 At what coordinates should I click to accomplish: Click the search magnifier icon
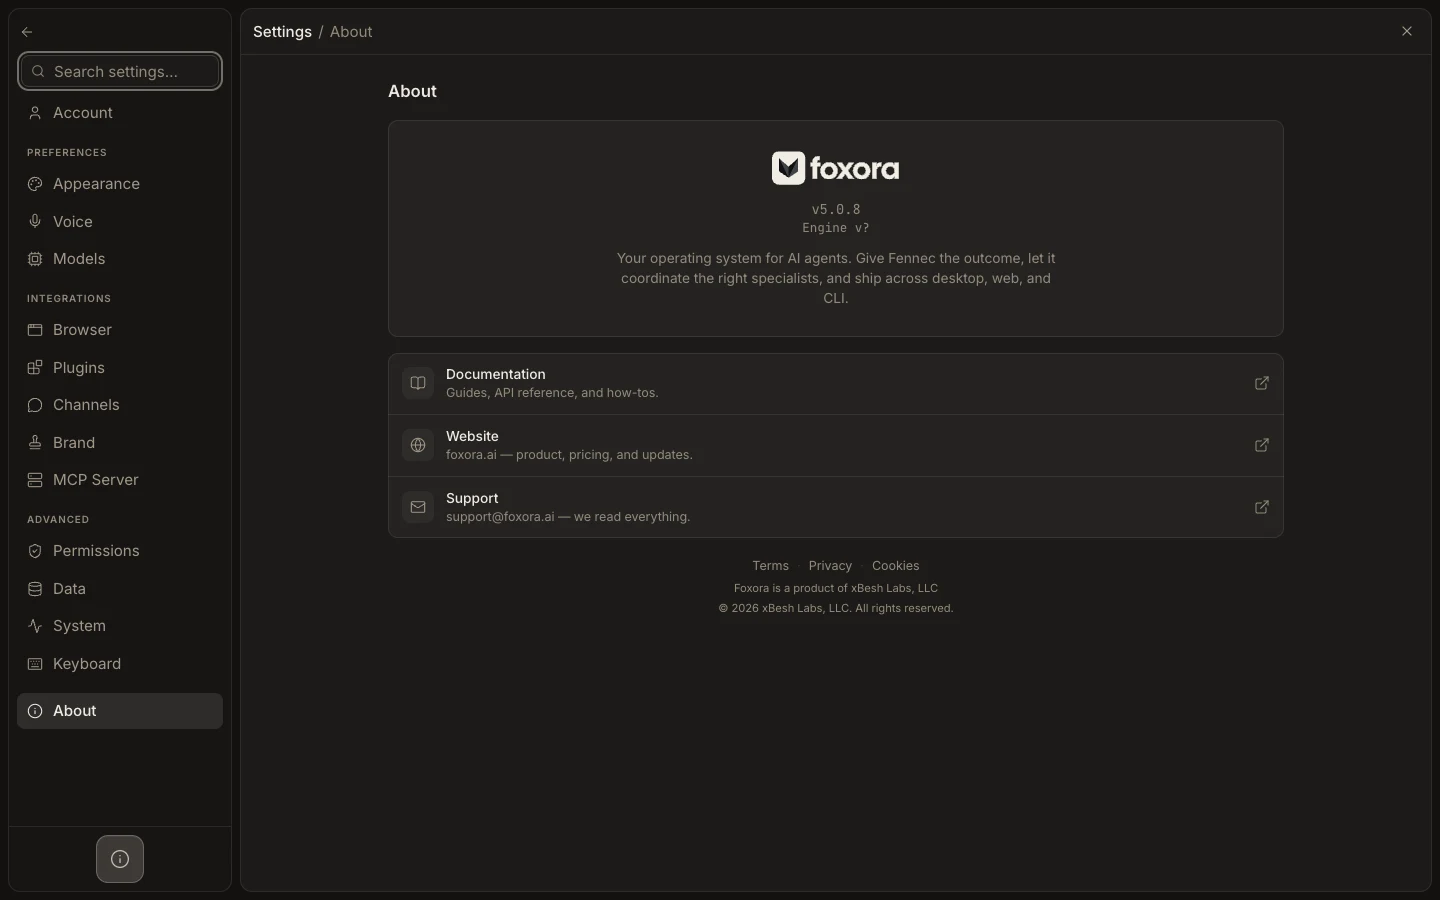tap(38, 71)
